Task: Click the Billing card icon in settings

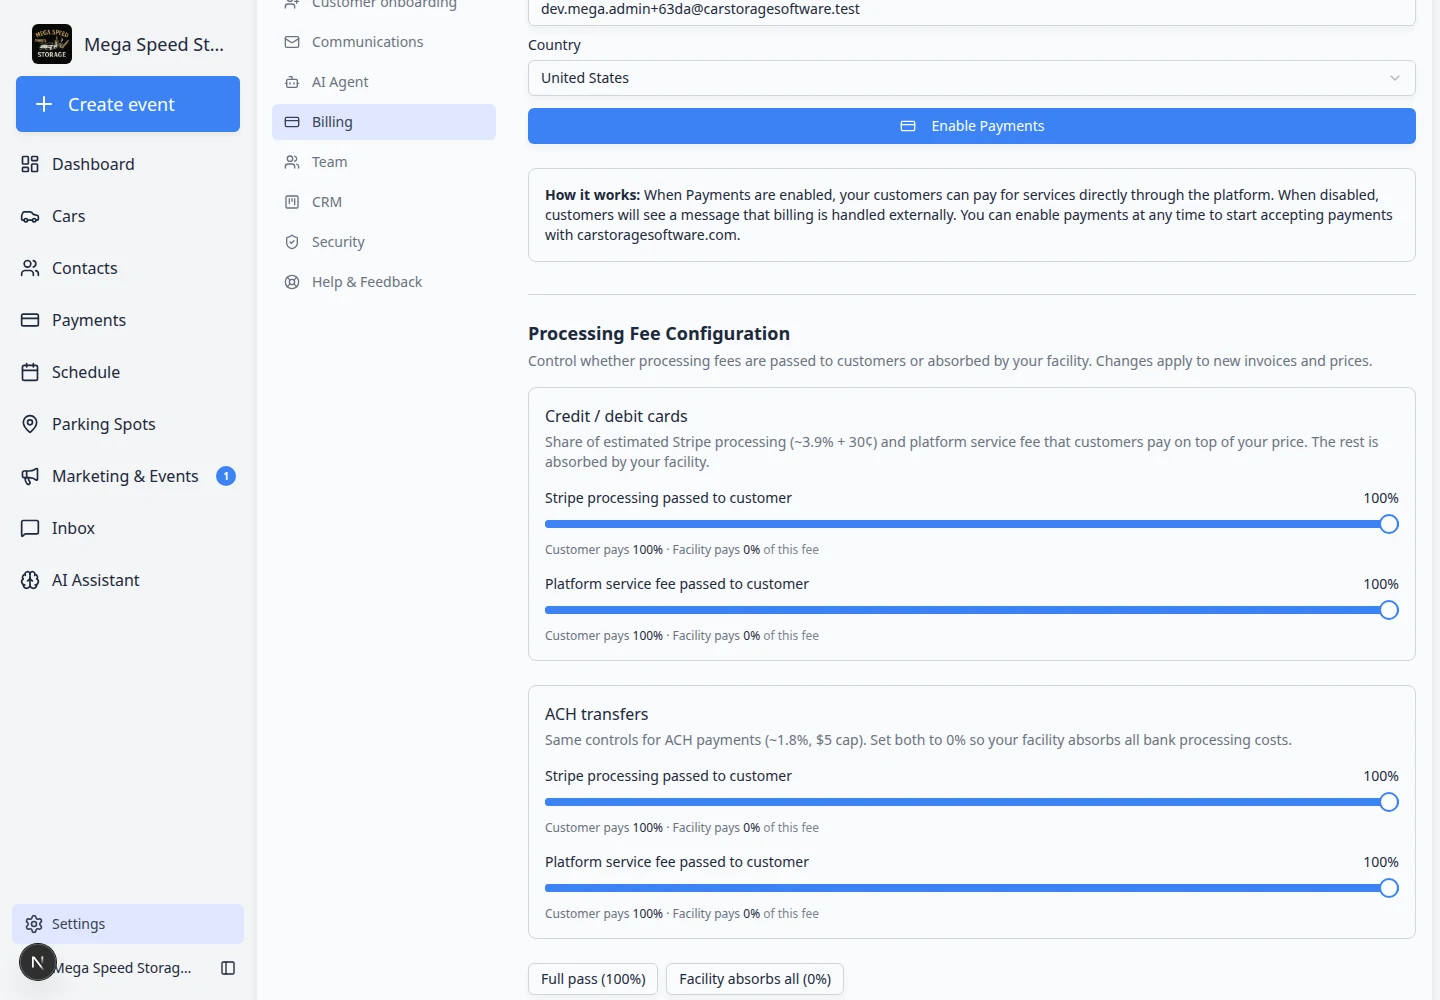Action: (292, 122)
